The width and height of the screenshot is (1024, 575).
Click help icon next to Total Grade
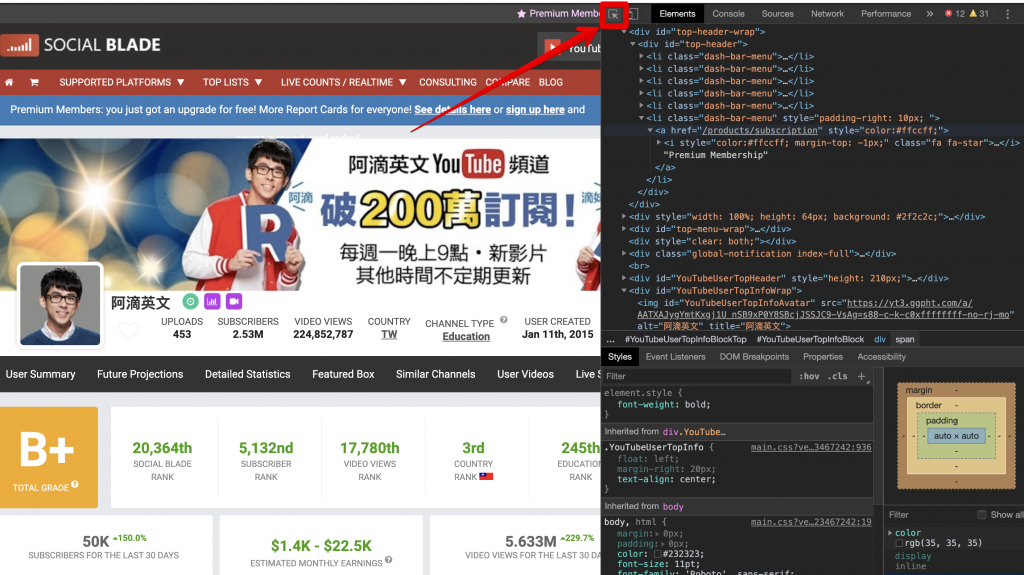point(74,484)
